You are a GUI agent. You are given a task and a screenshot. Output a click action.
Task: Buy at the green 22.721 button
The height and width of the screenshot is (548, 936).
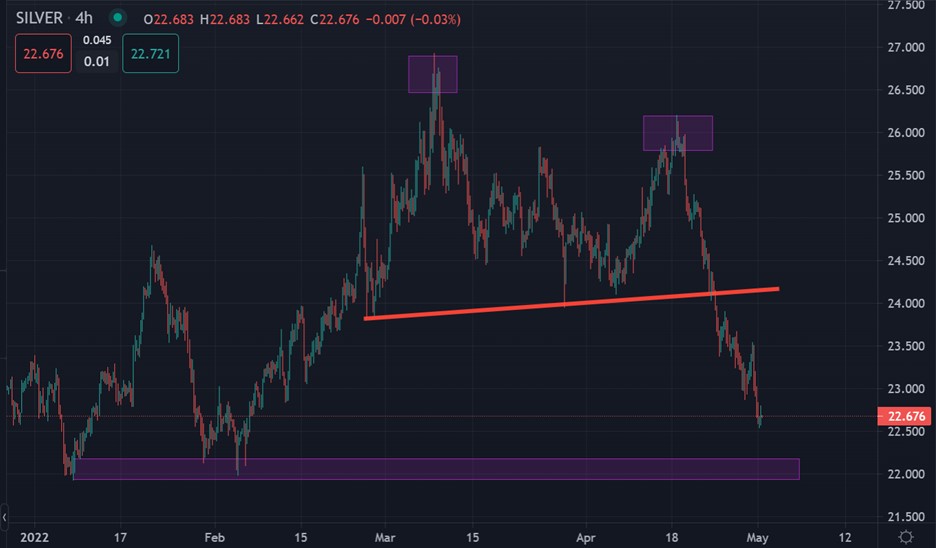[x=150, y=54]
